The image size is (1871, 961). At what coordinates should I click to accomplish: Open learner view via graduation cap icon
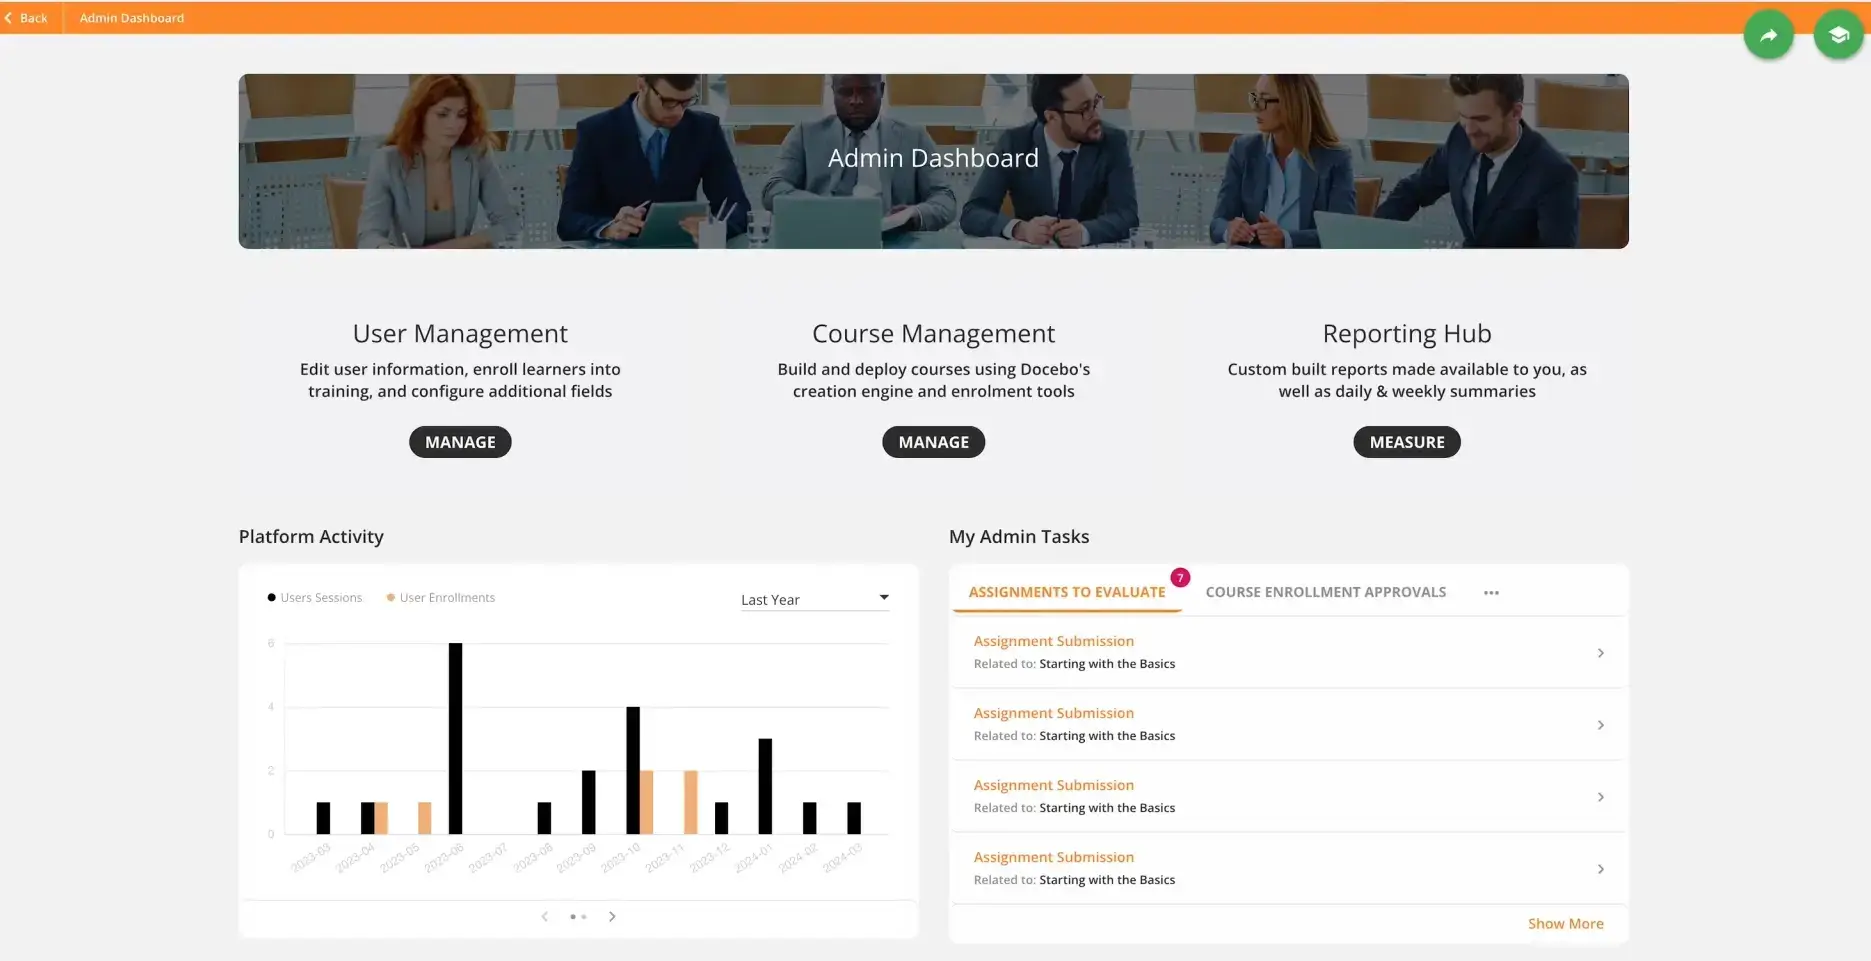click(1838, 34)
